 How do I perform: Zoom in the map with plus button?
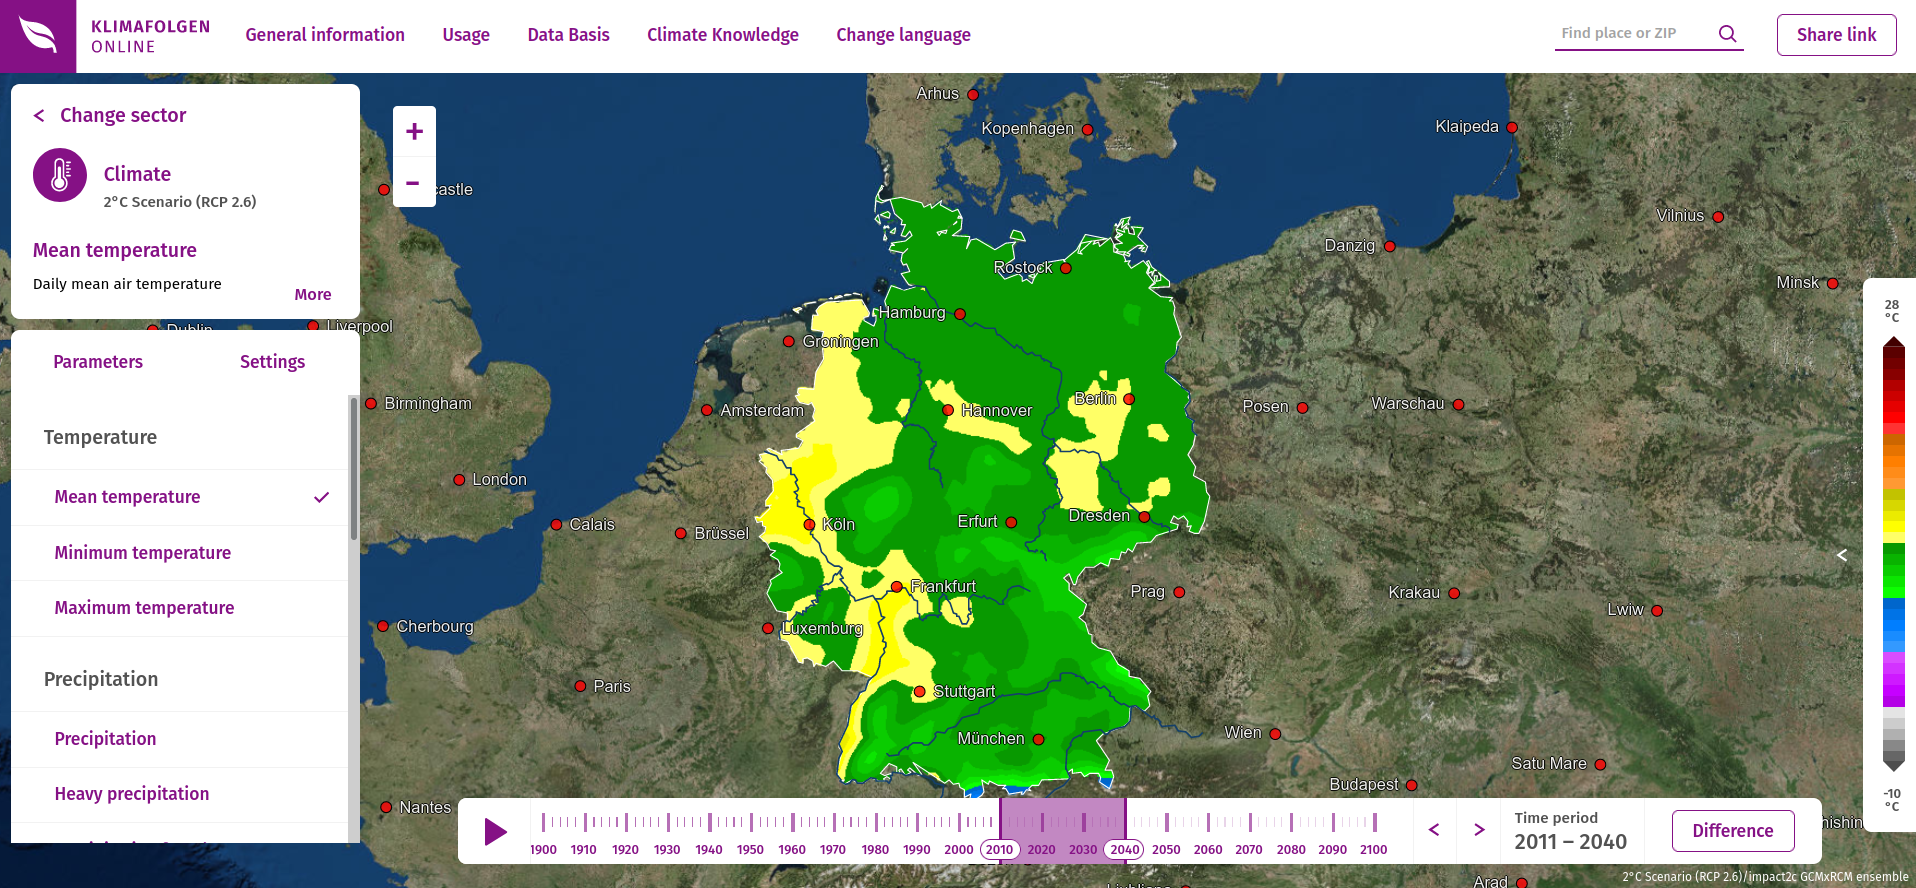[x=414, y=132]
